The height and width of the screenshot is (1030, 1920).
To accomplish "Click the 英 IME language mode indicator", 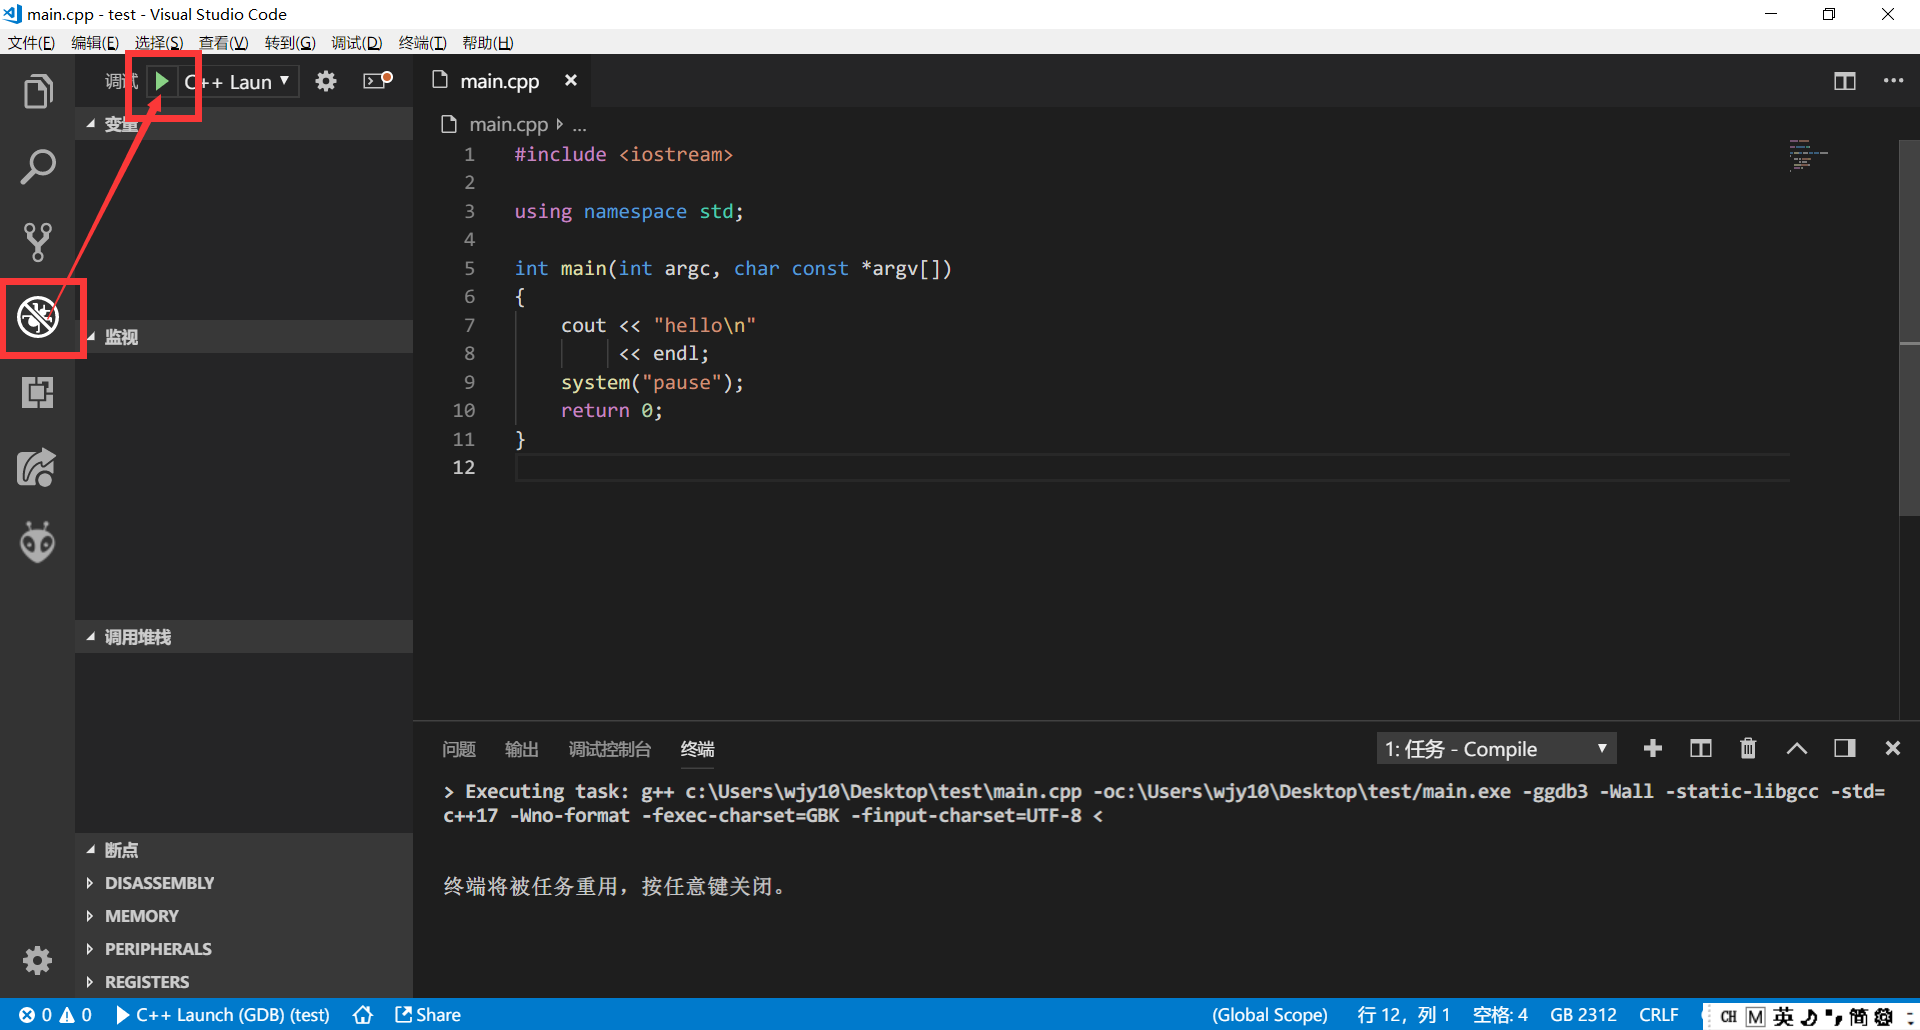I will coord(1784,1016).
